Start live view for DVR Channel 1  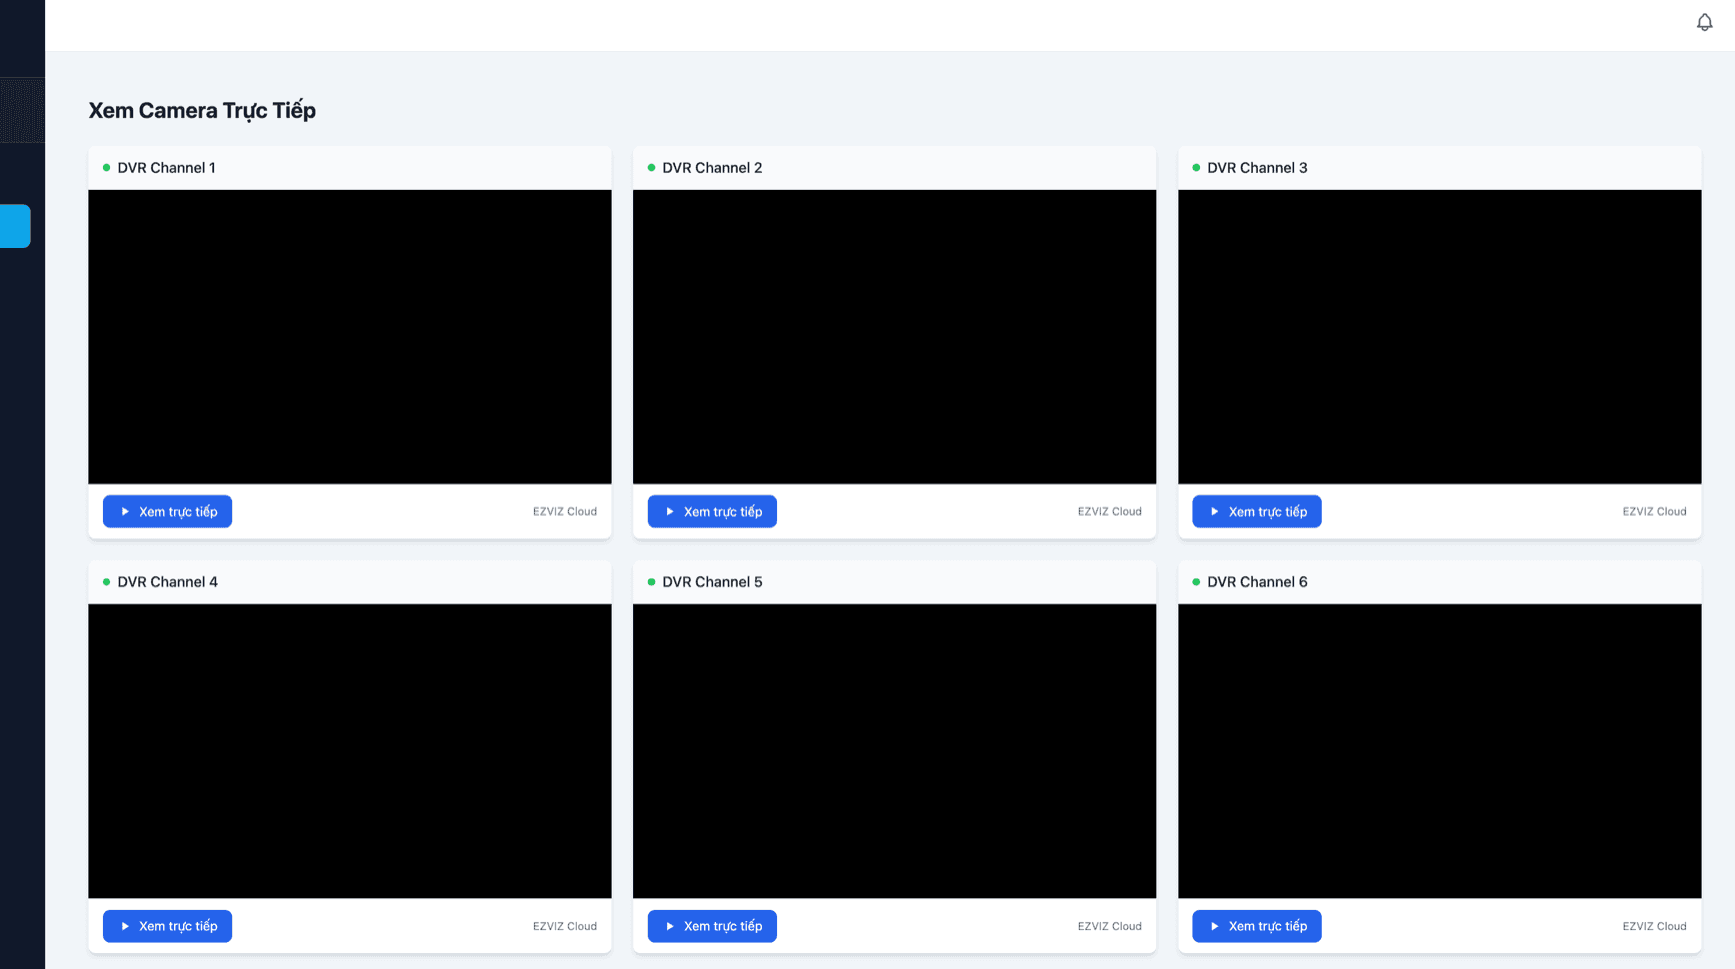[x=167, y=512]
